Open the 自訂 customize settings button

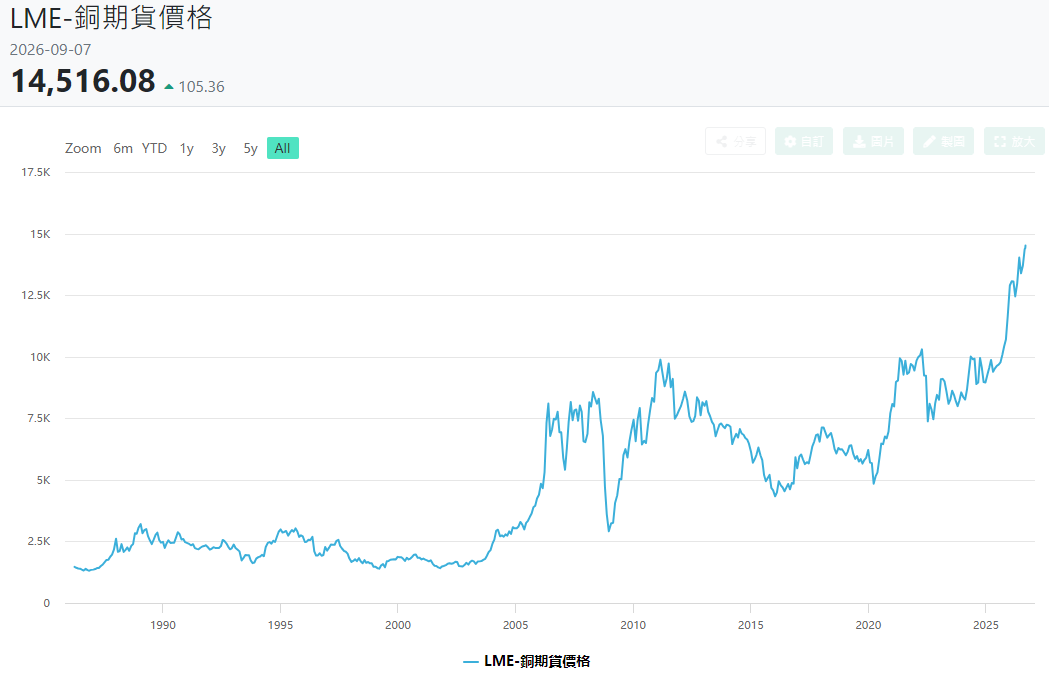tap(803, 141)
